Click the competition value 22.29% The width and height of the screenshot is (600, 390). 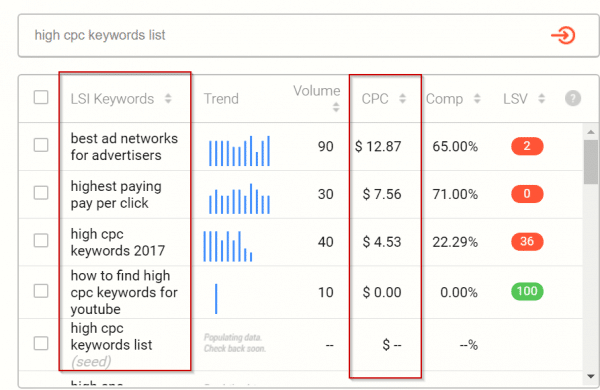455,242
